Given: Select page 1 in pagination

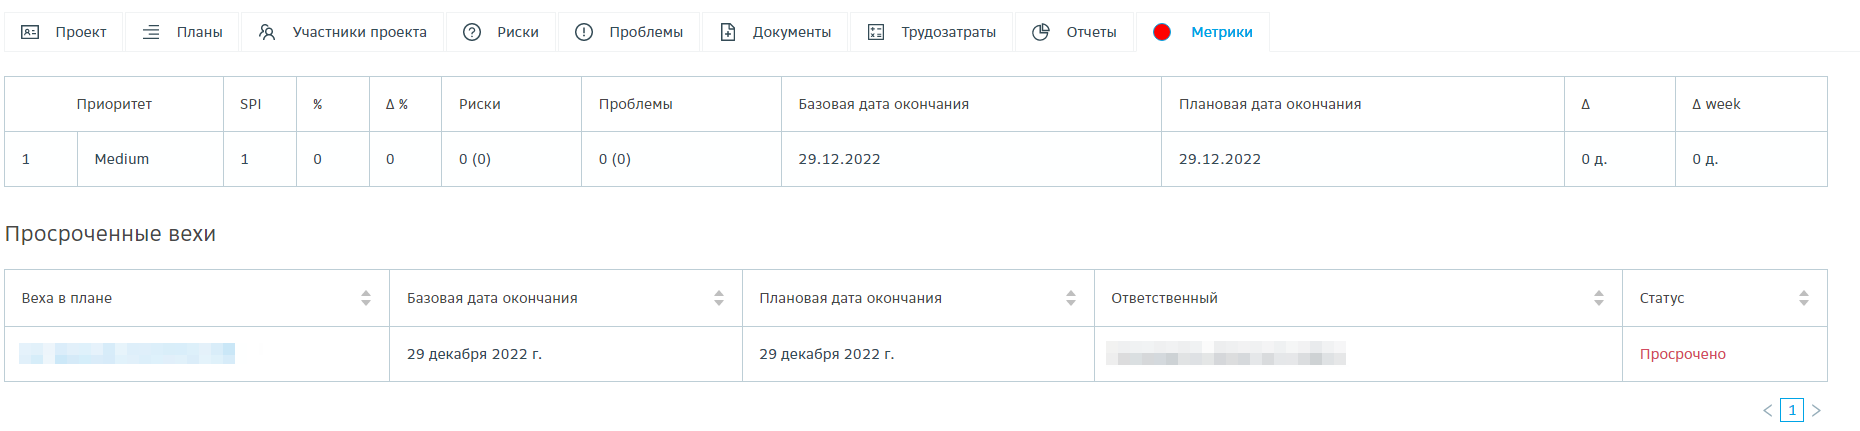Looking at the screenshot, I should [1792, 410].
